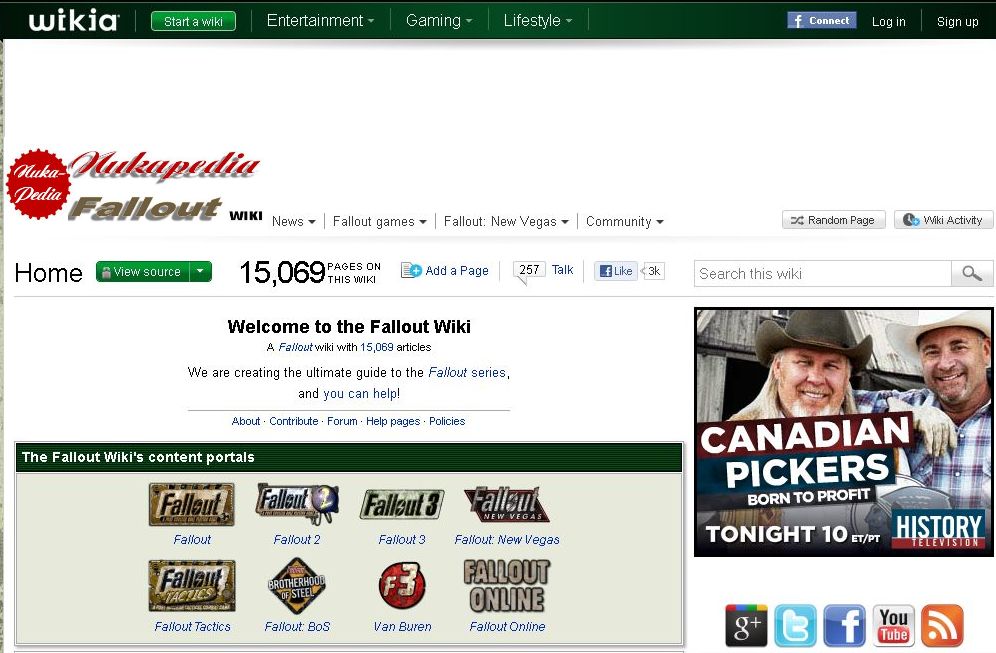The width and height of the screenshot is (996, 653).
Task: Open the YouTube social icon
Action: (893, 625)
